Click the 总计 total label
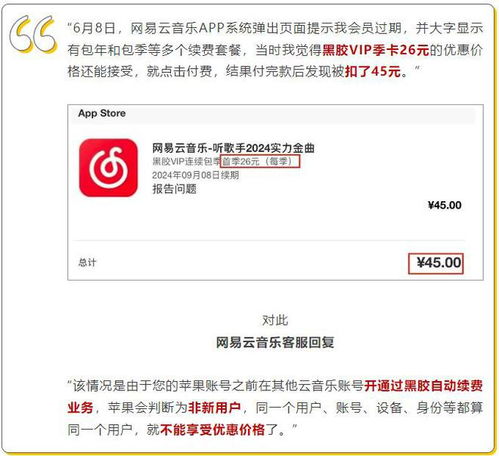The image size is (499, 456). (x=87, y=263)
